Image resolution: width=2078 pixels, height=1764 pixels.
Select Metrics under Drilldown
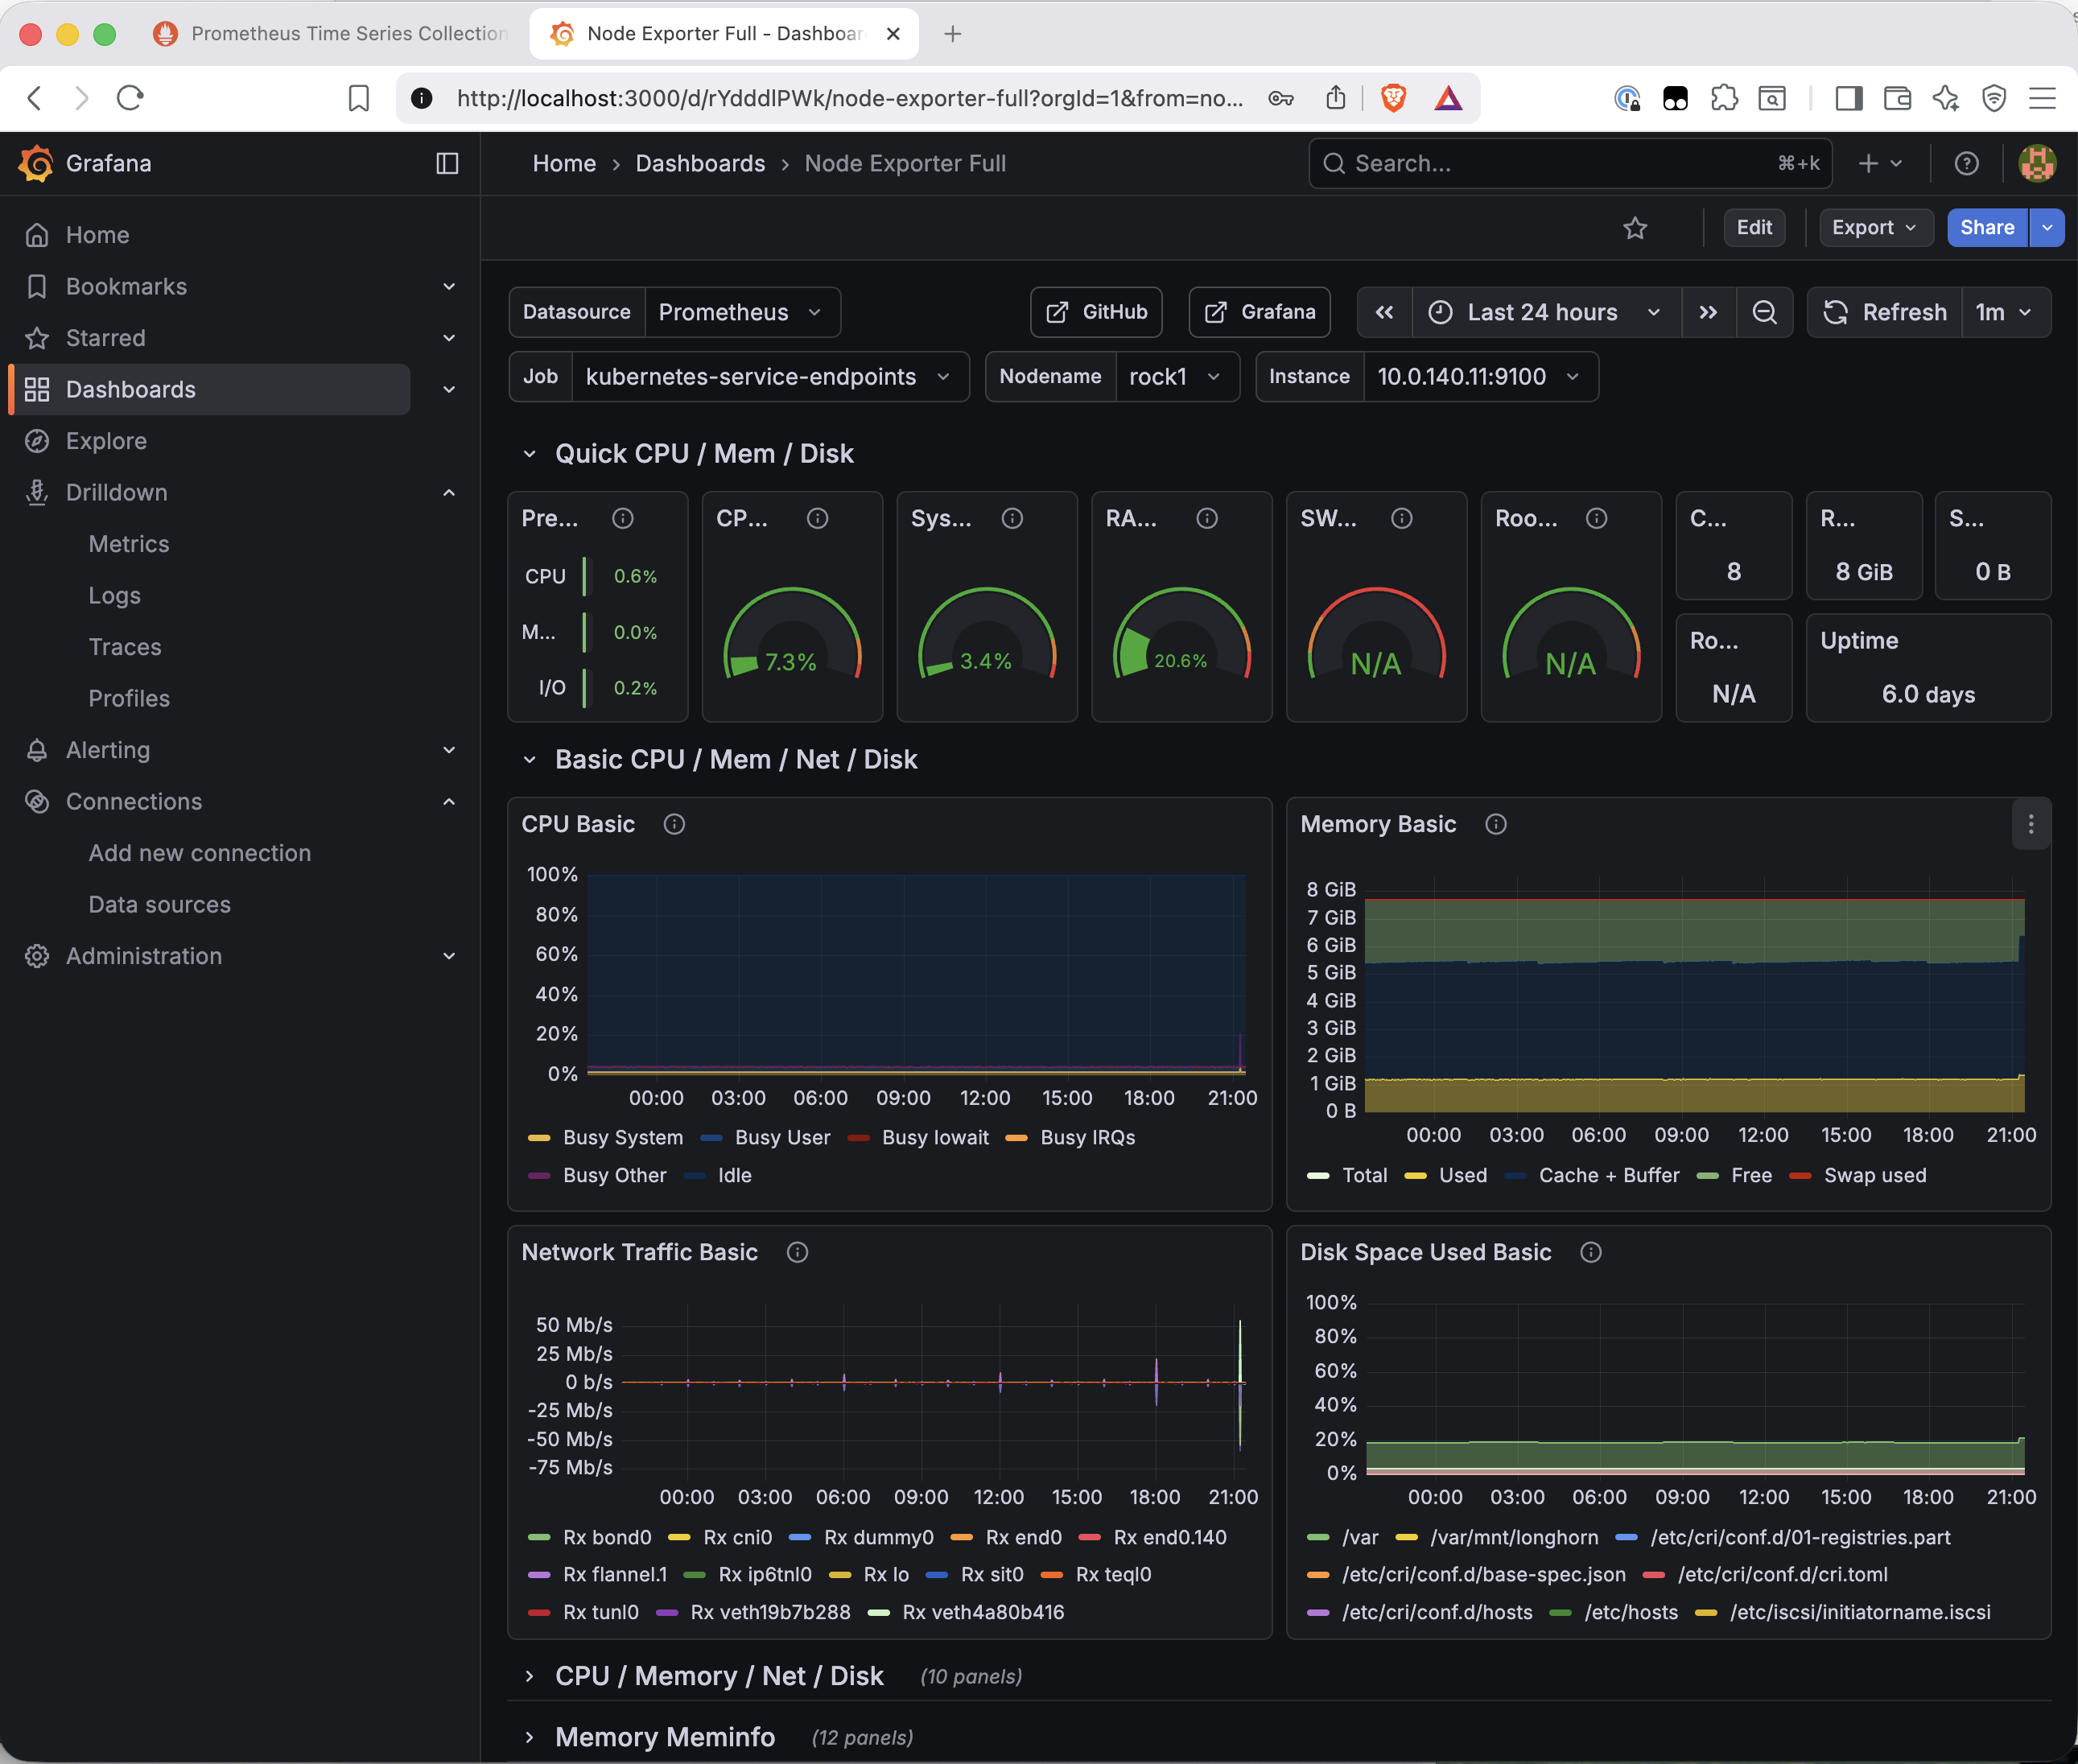(129, 543)
